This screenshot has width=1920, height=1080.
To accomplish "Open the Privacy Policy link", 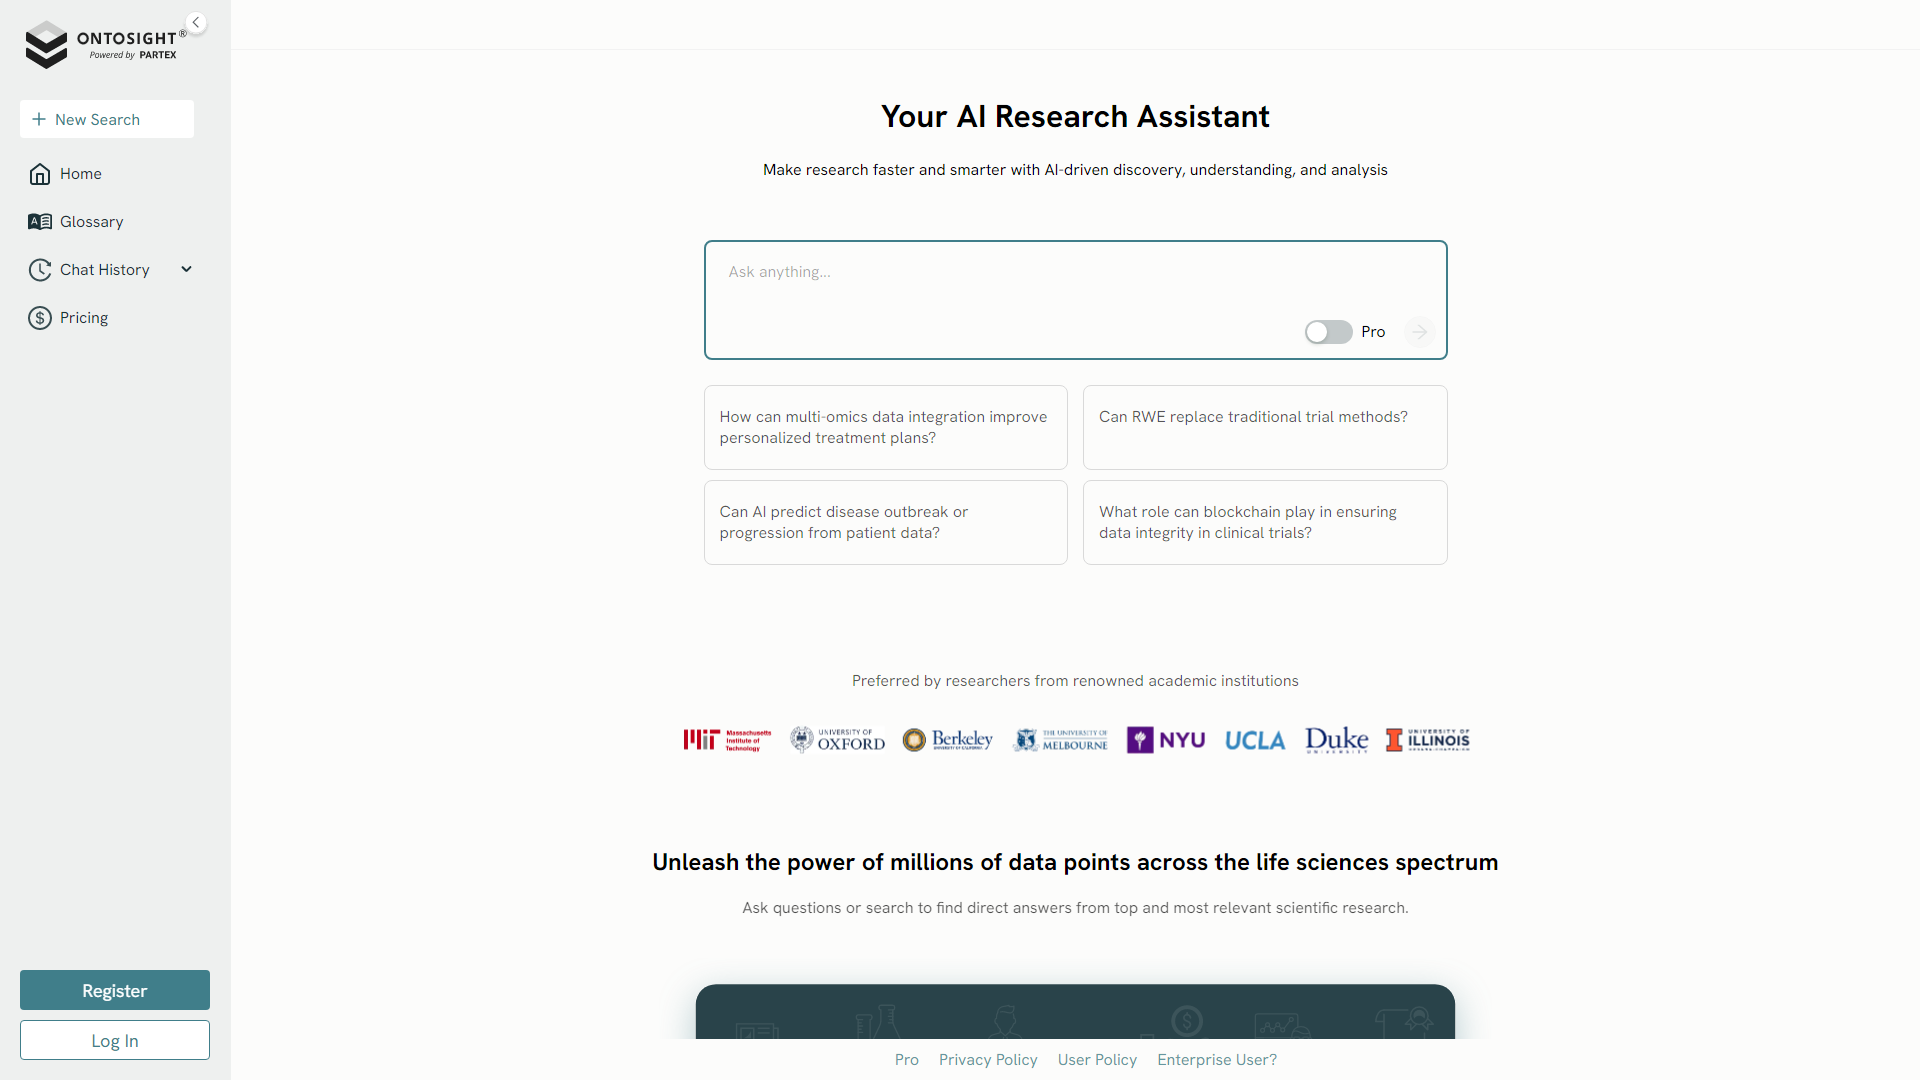I will pyautogui.click(x=988, y=1059).
